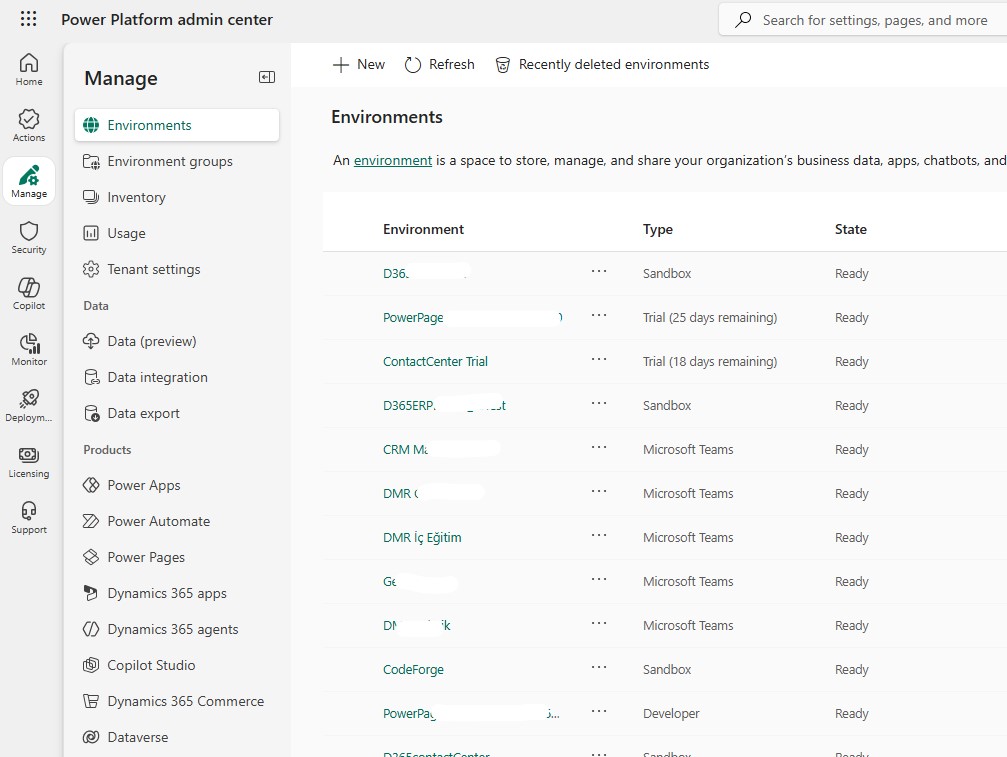Refresh the environments list
Image resolution: width=1007 pixels, height=757 pixels.
440,64
